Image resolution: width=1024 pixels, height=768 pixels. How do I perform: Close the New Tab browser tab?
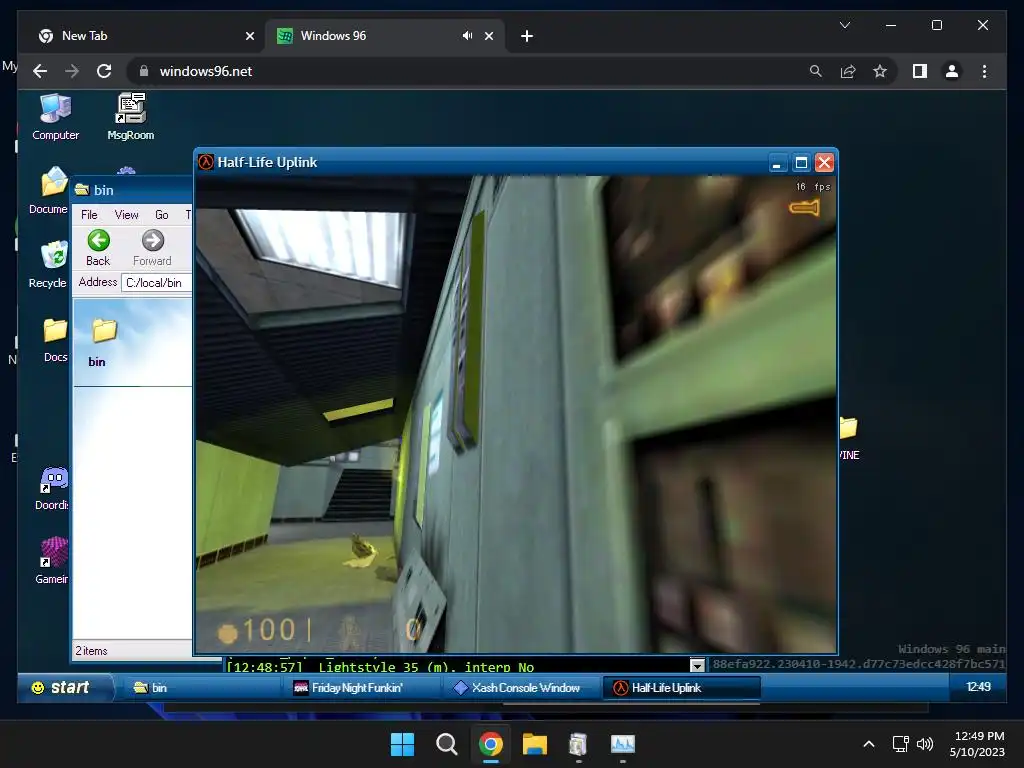pyautogui.click(x=249, y=36)
